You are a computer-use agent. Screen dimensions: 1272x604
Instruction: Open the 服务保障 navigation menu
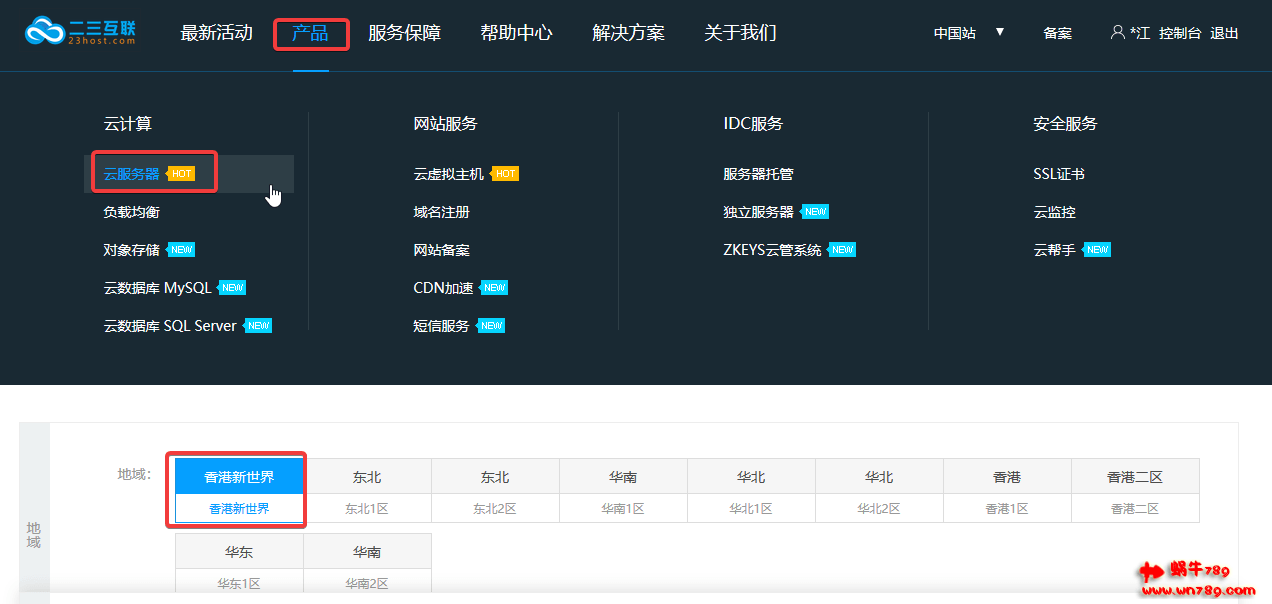[404, 33]
